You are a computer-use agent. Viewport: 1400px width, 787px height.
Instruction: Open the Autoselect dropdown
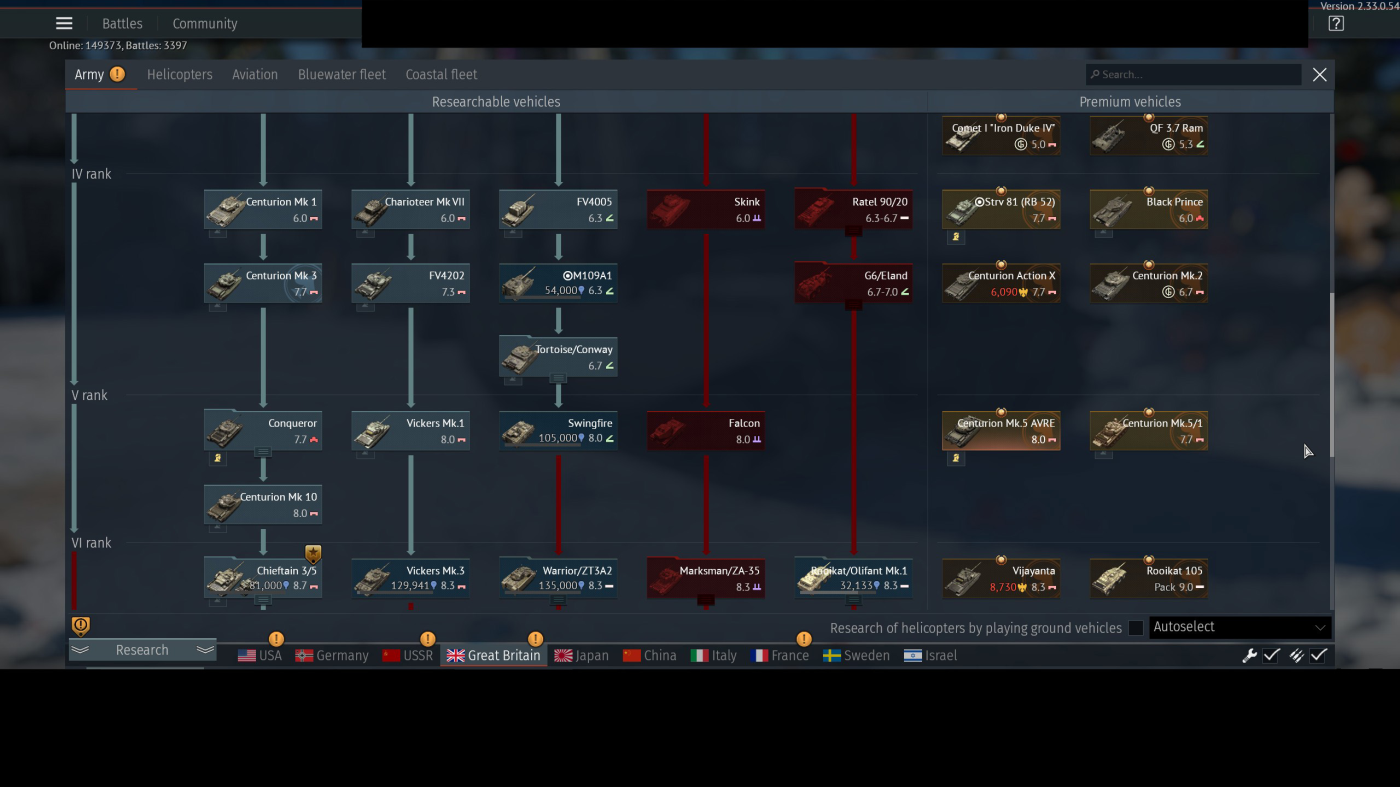point(1240,628)
